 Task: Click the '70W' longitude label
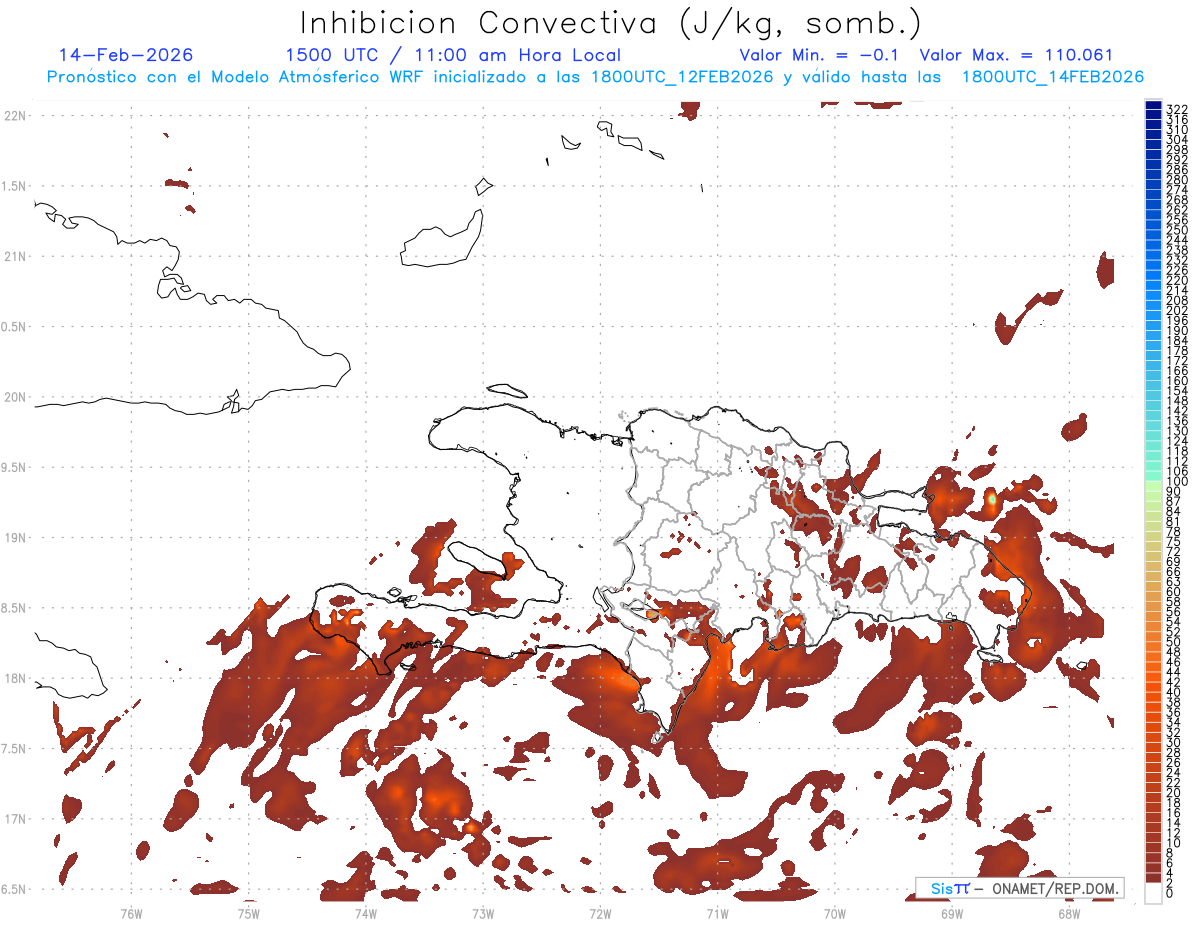point(835,912)
